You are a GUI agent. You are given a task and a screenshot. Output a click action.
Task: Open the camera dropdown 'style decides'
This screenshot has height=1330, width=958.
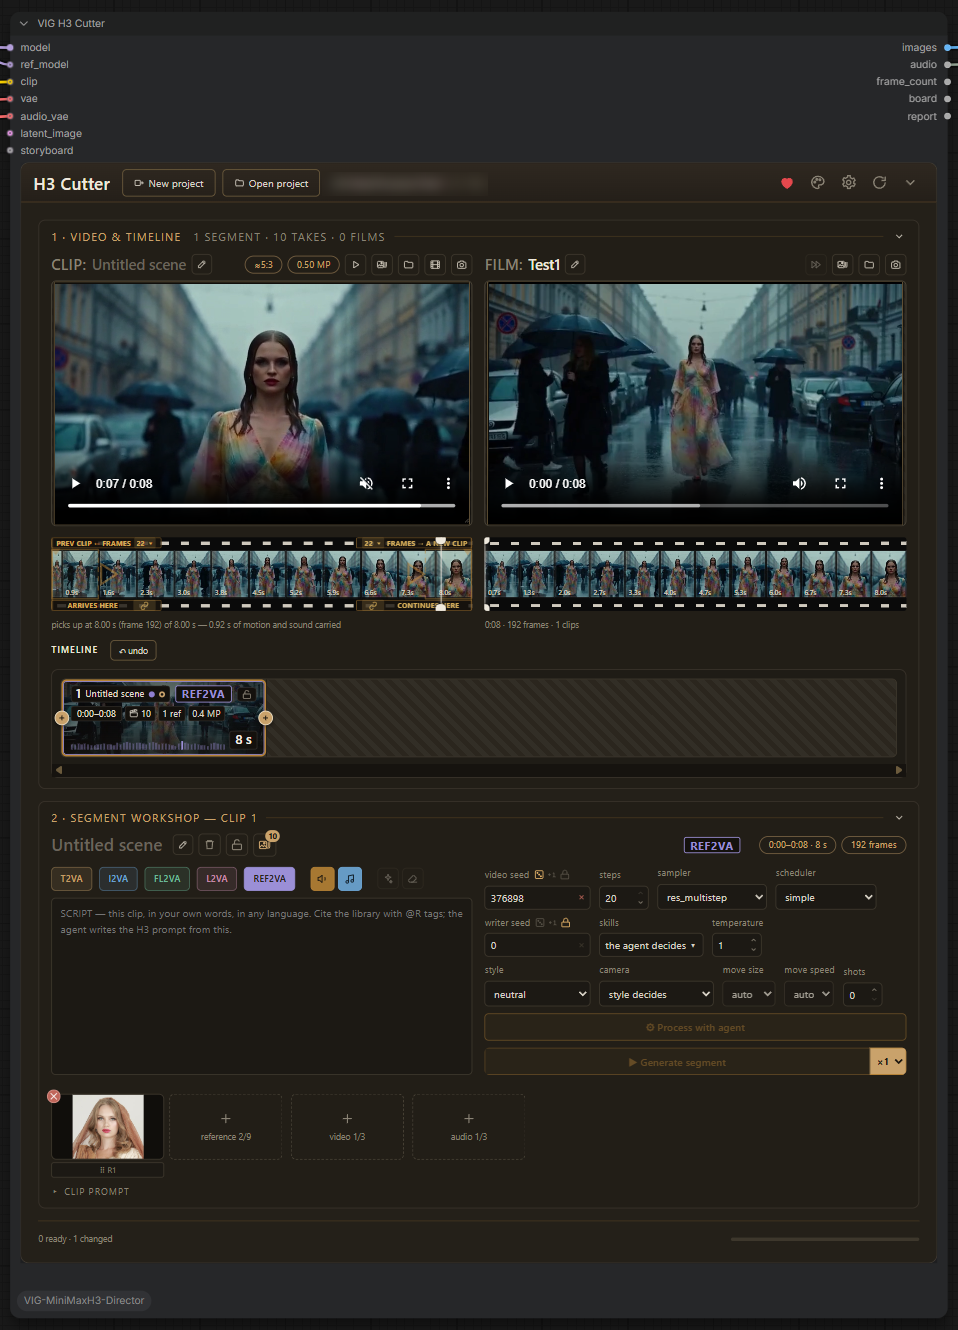pyautogui.click(x=656, y=995)
